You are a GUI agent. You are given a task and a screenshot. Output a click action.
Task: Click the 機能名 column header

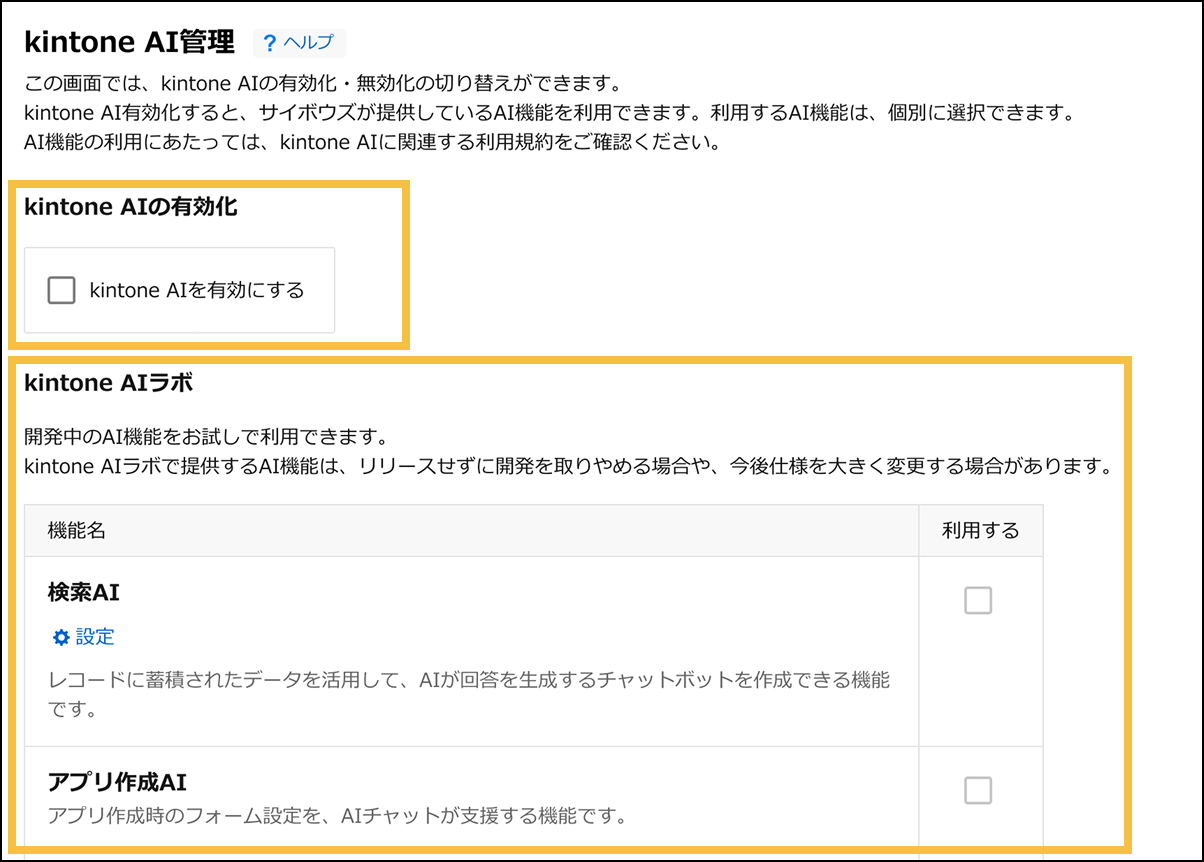click(x=77, y=531)
